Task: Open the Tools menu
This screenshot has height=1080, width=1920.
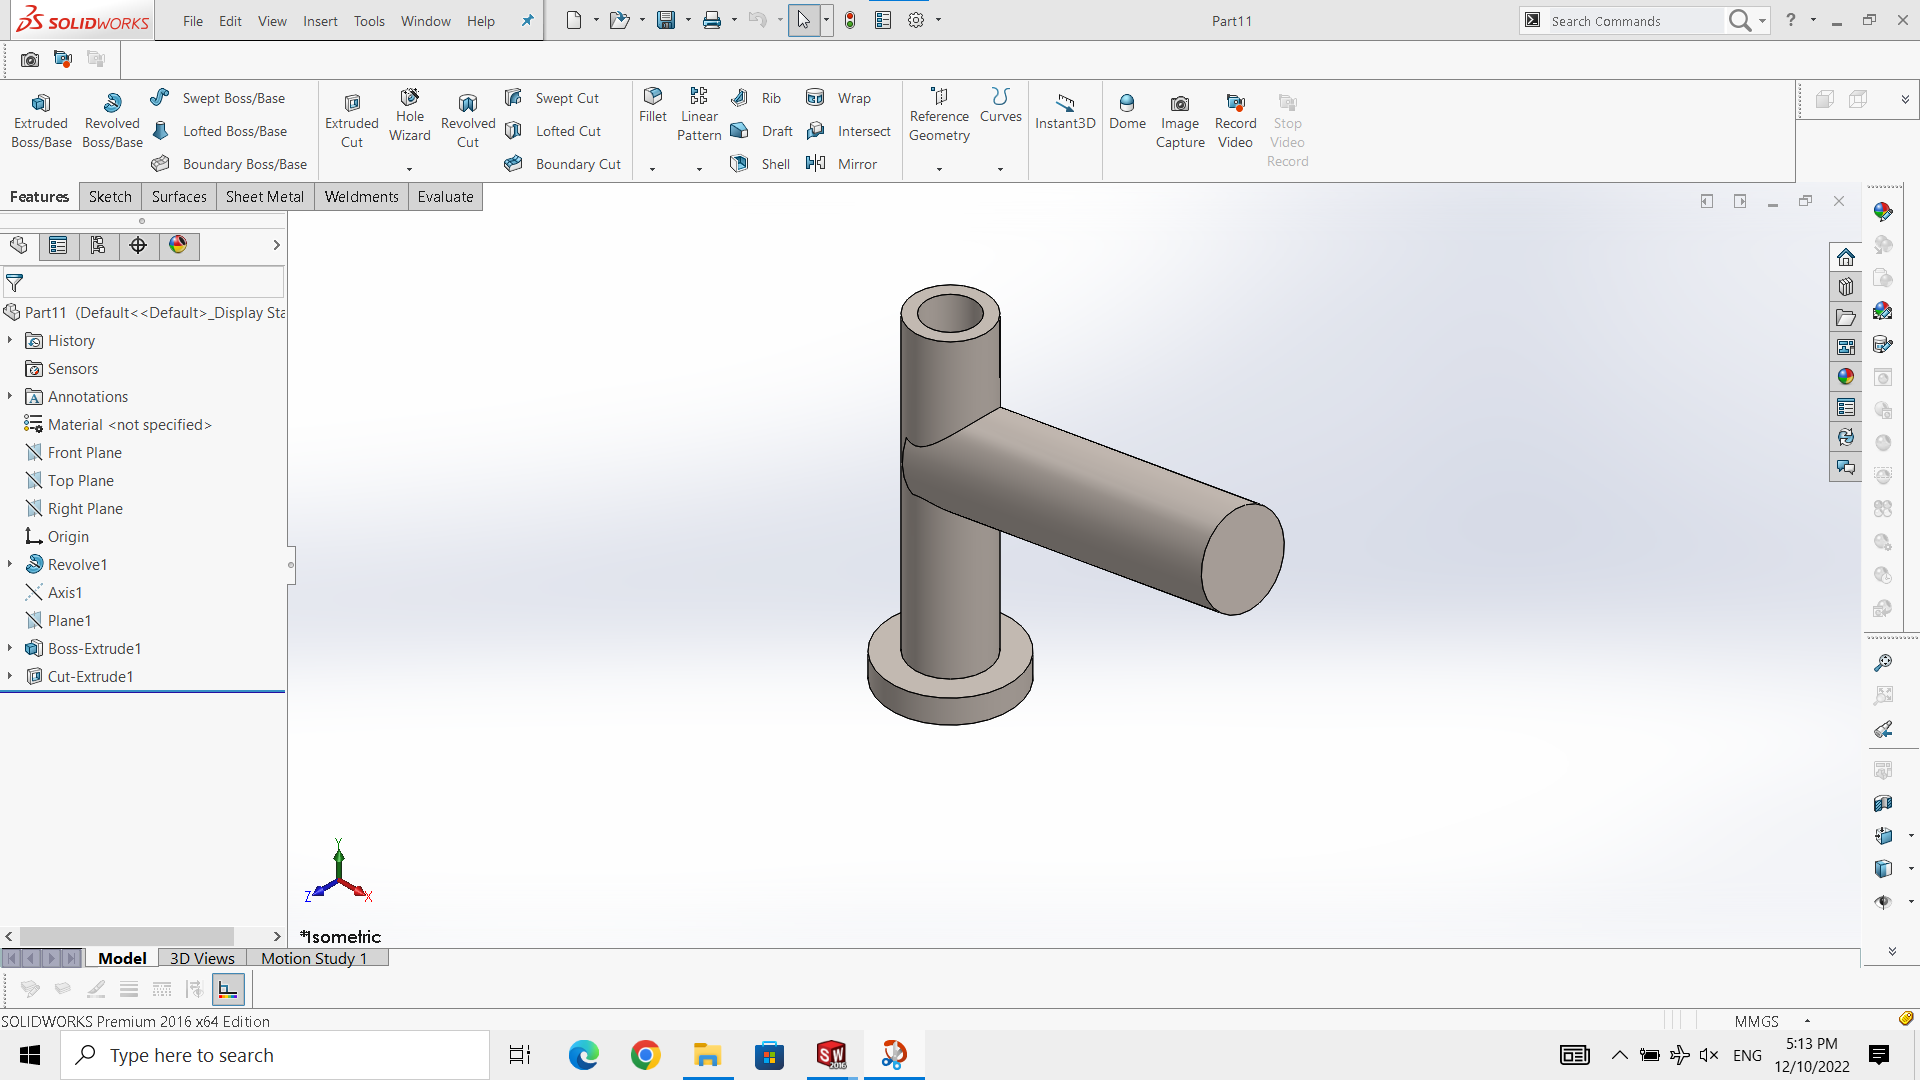Action: point(369,21)
